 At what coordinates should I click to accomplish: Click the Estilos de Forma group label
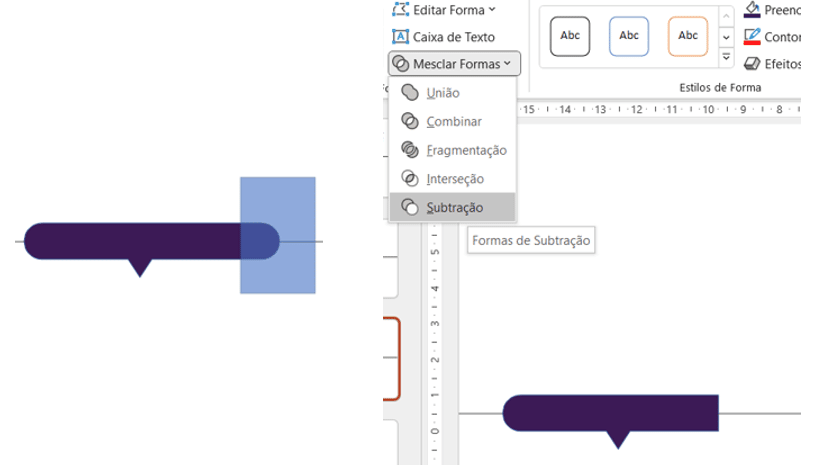point(720,88)
